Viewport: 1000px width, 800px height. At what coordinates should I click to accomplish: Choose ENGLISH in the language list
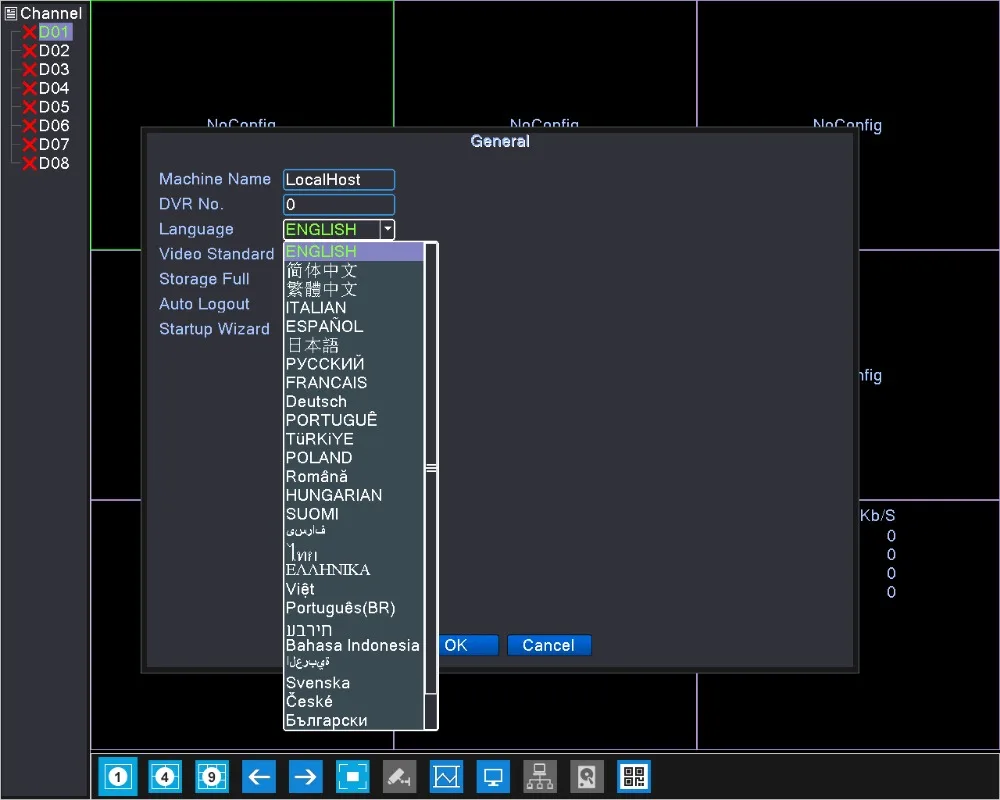[353, 251]
